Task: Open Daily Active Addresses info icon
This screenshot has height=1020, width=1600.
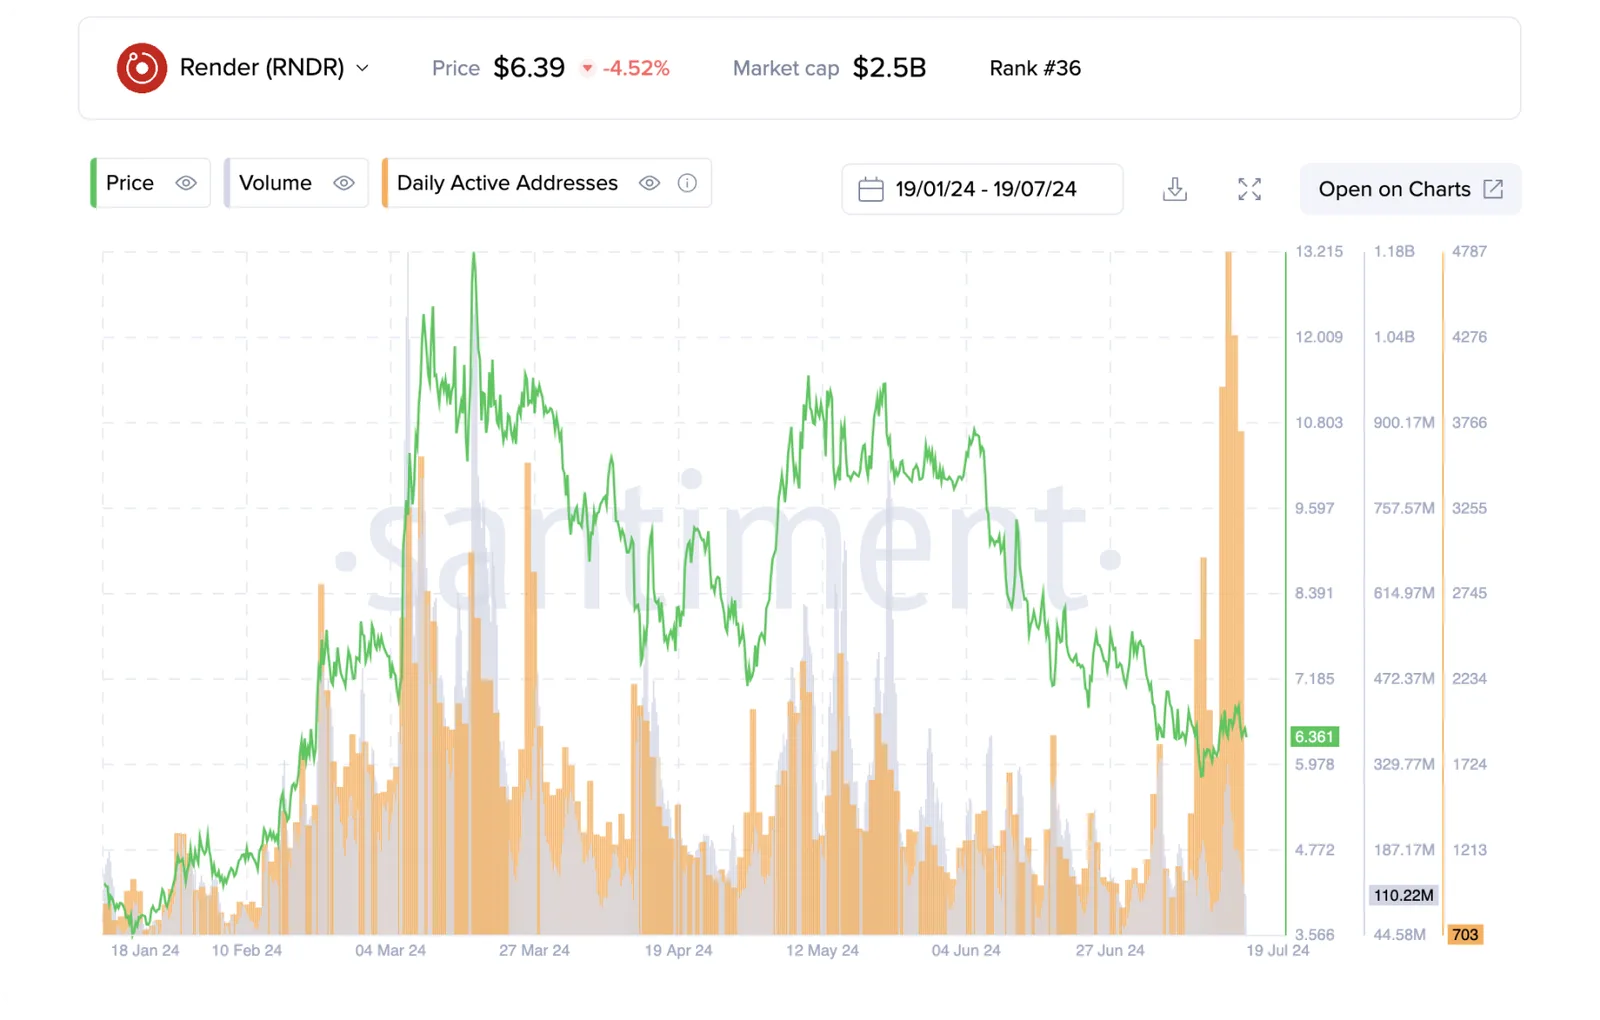Action: tap(687, 183)
